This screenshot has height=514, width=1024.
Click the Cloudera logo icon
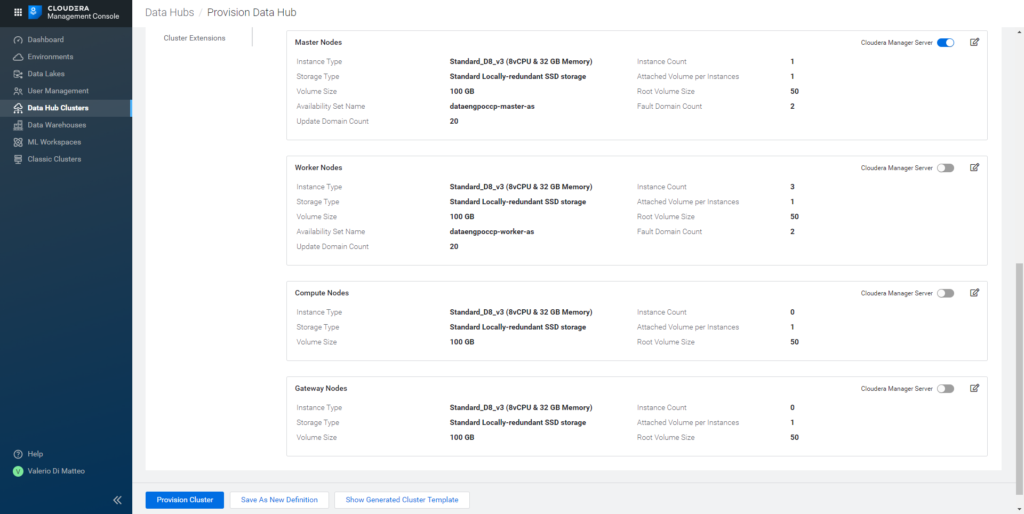35,12
